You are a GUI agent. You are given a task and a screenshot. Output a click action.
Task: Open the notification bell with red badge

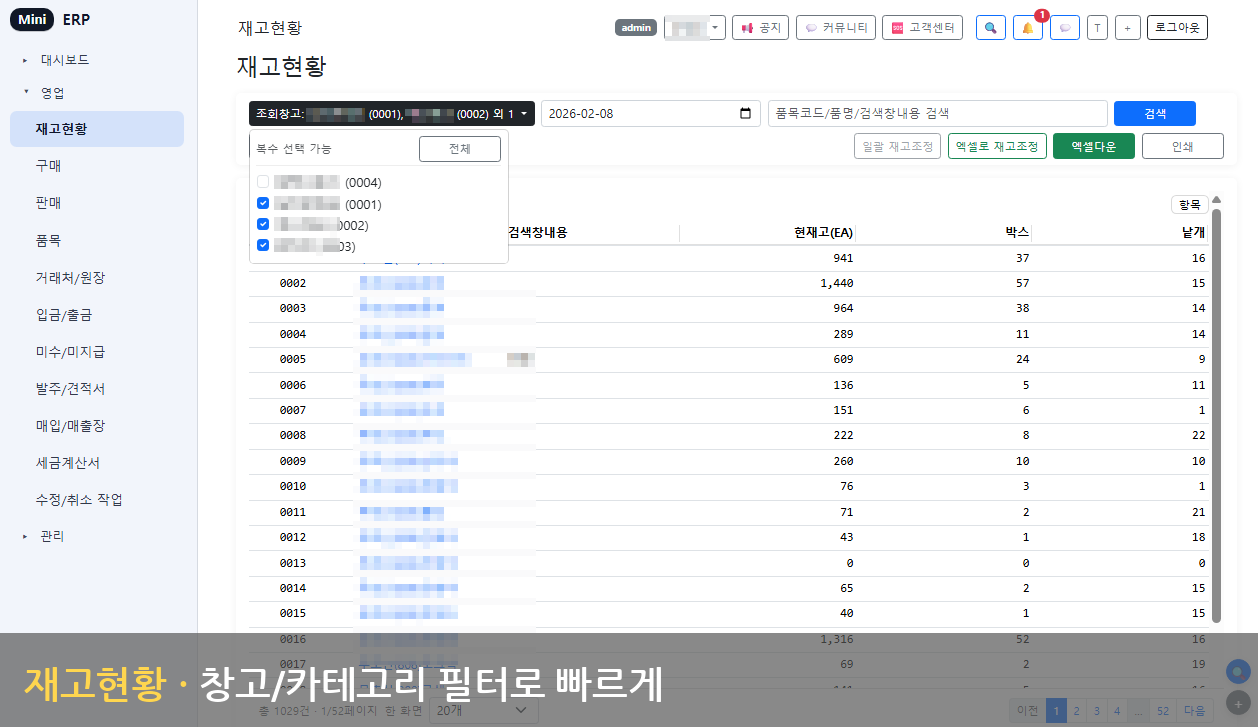1028,28
